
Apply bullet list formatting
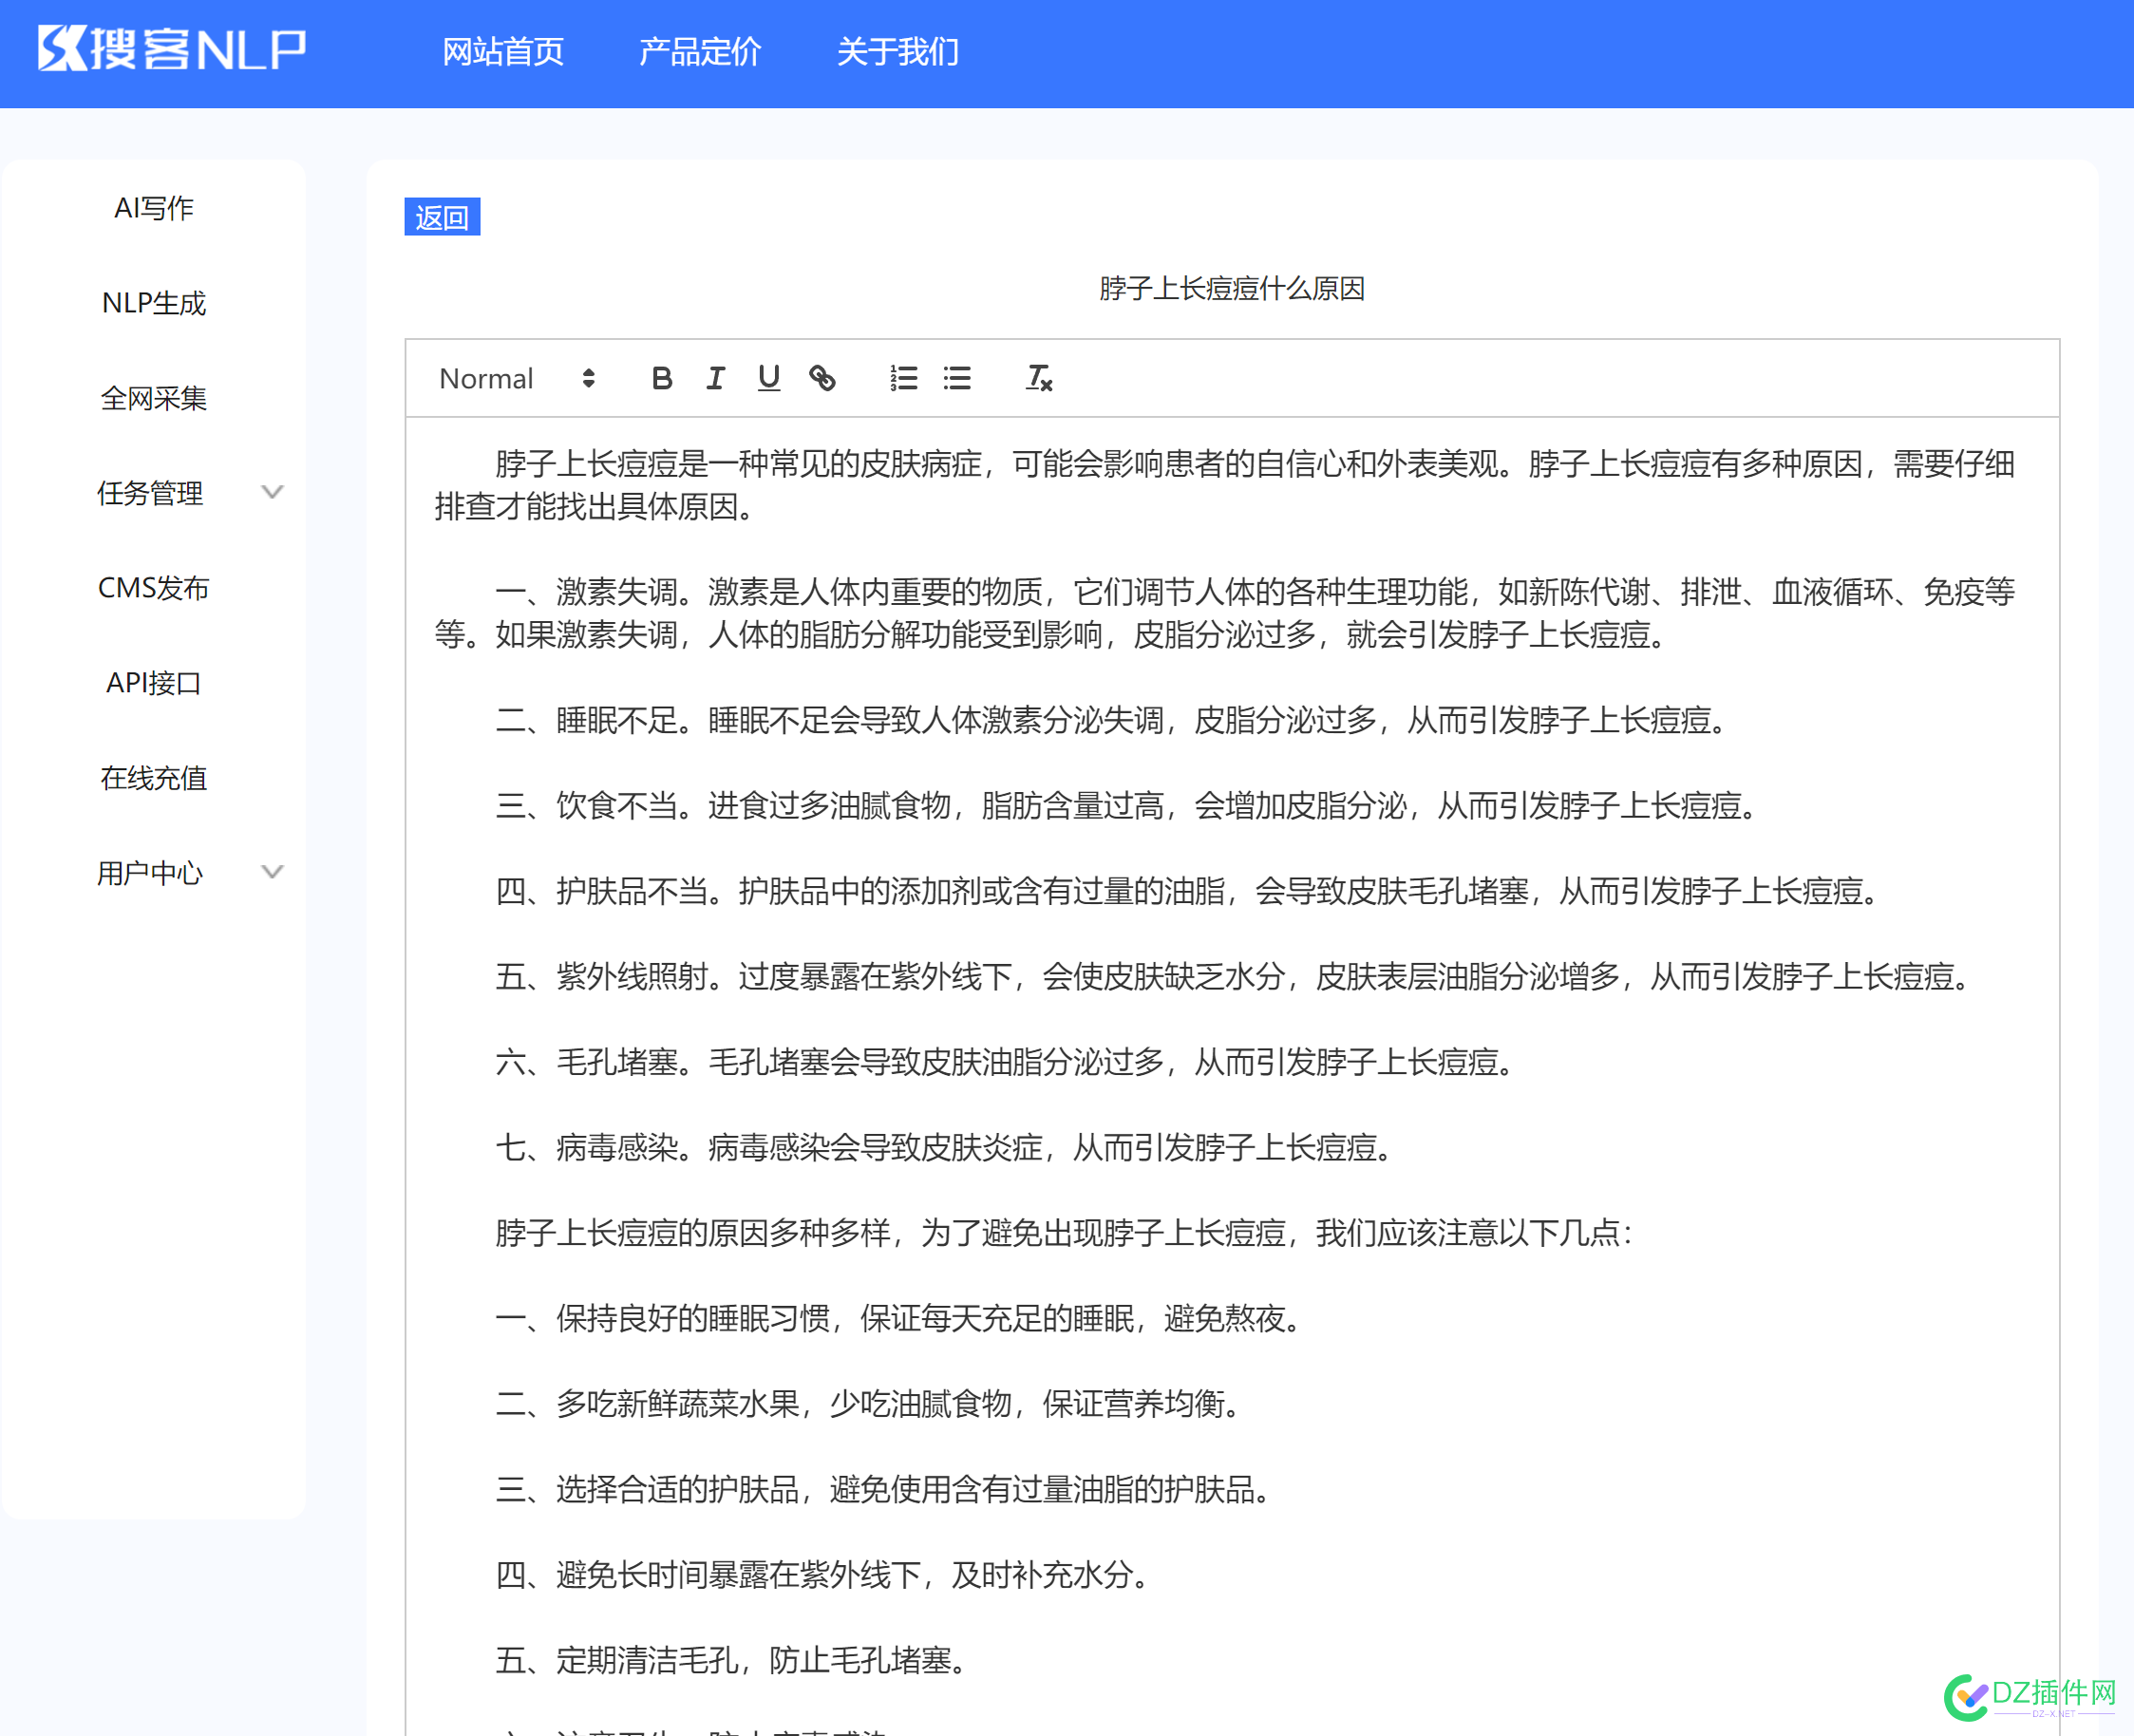coord(957,379)
